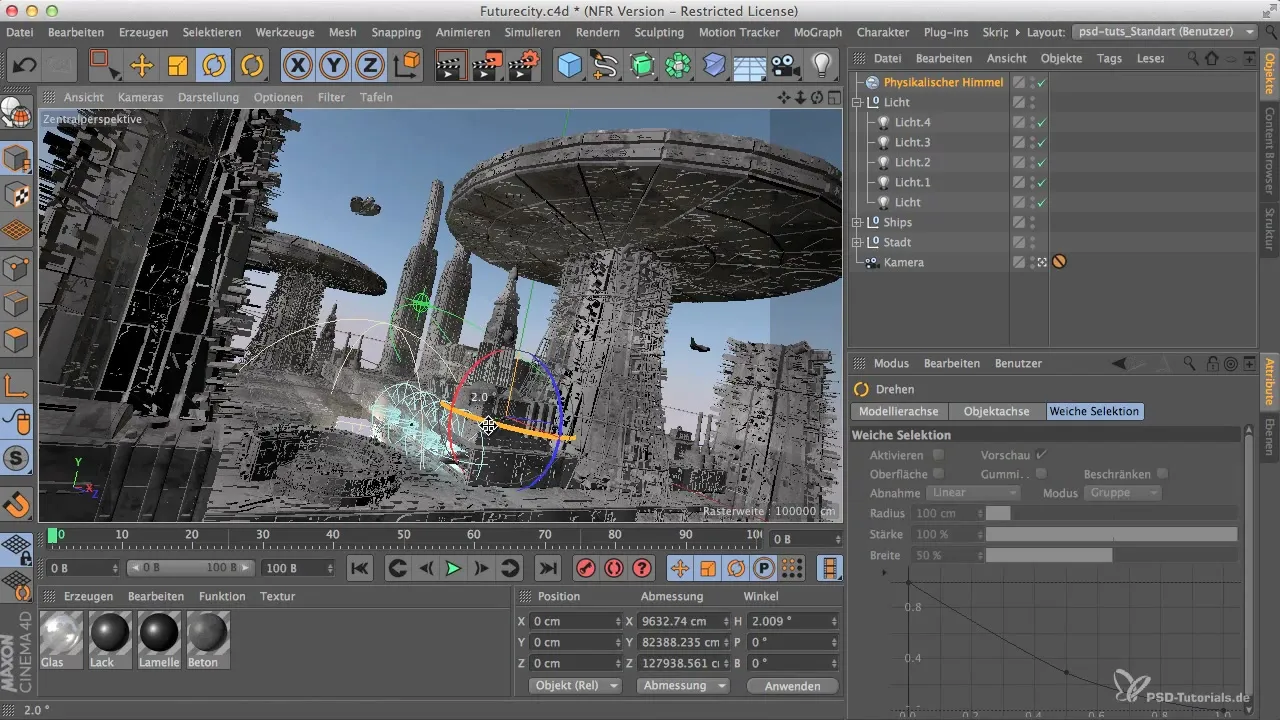The image size is (1280, 720).
Task: Click the Anwenden button
Action: pyautogui.click(x=791, y=686)
